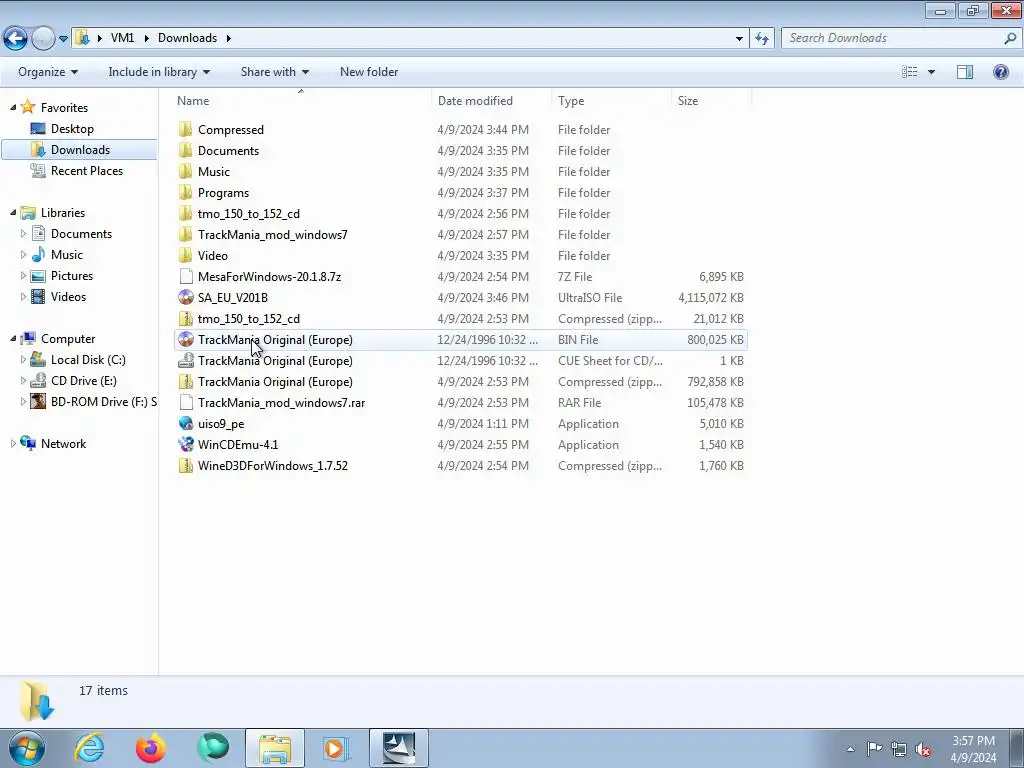Open the view options dropdown arrow
Image resolution: width=1024 pixels, height=768 pixels.
931,72
